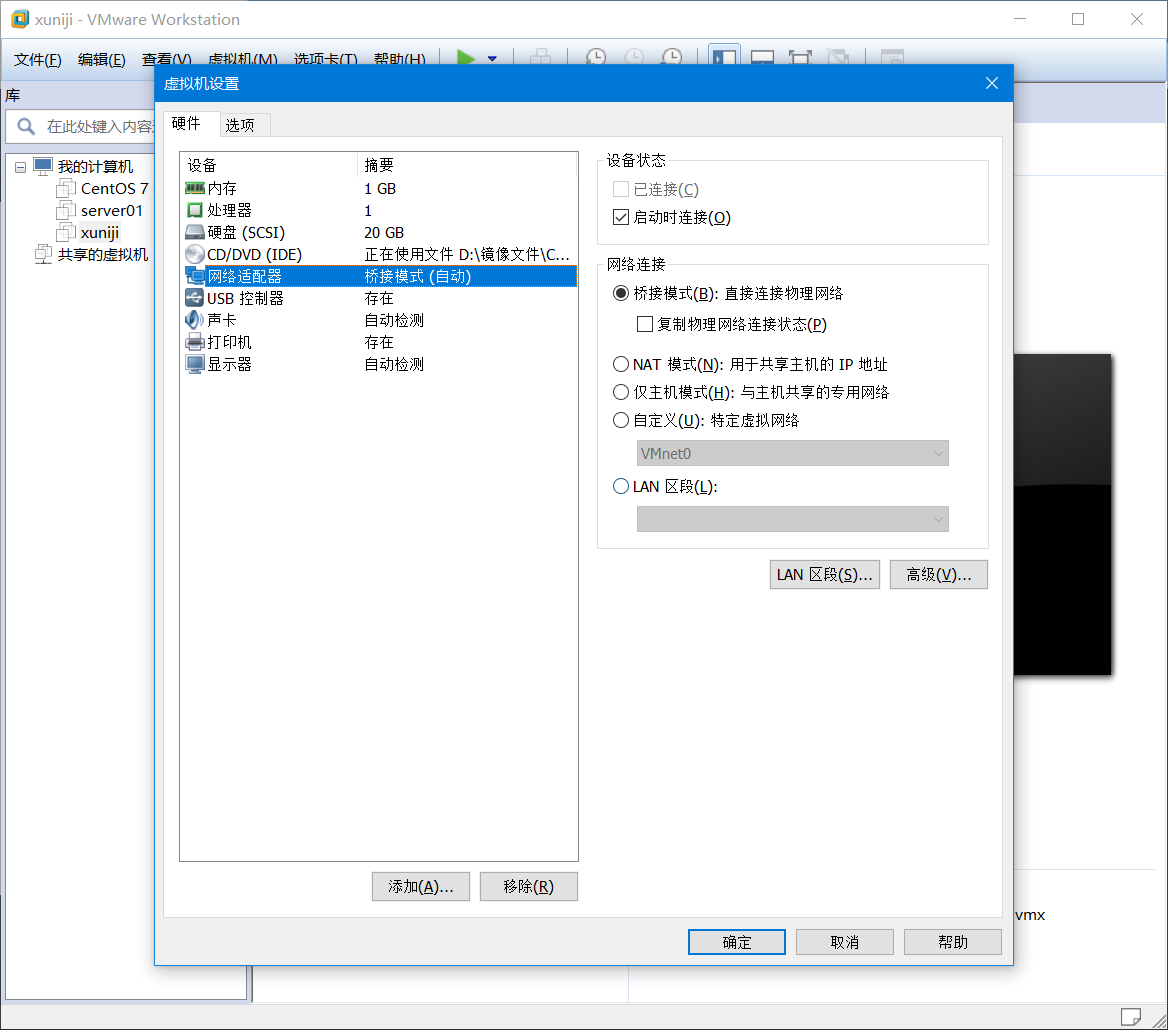Select 桥接模式(B) radio button

coord(620,293)
